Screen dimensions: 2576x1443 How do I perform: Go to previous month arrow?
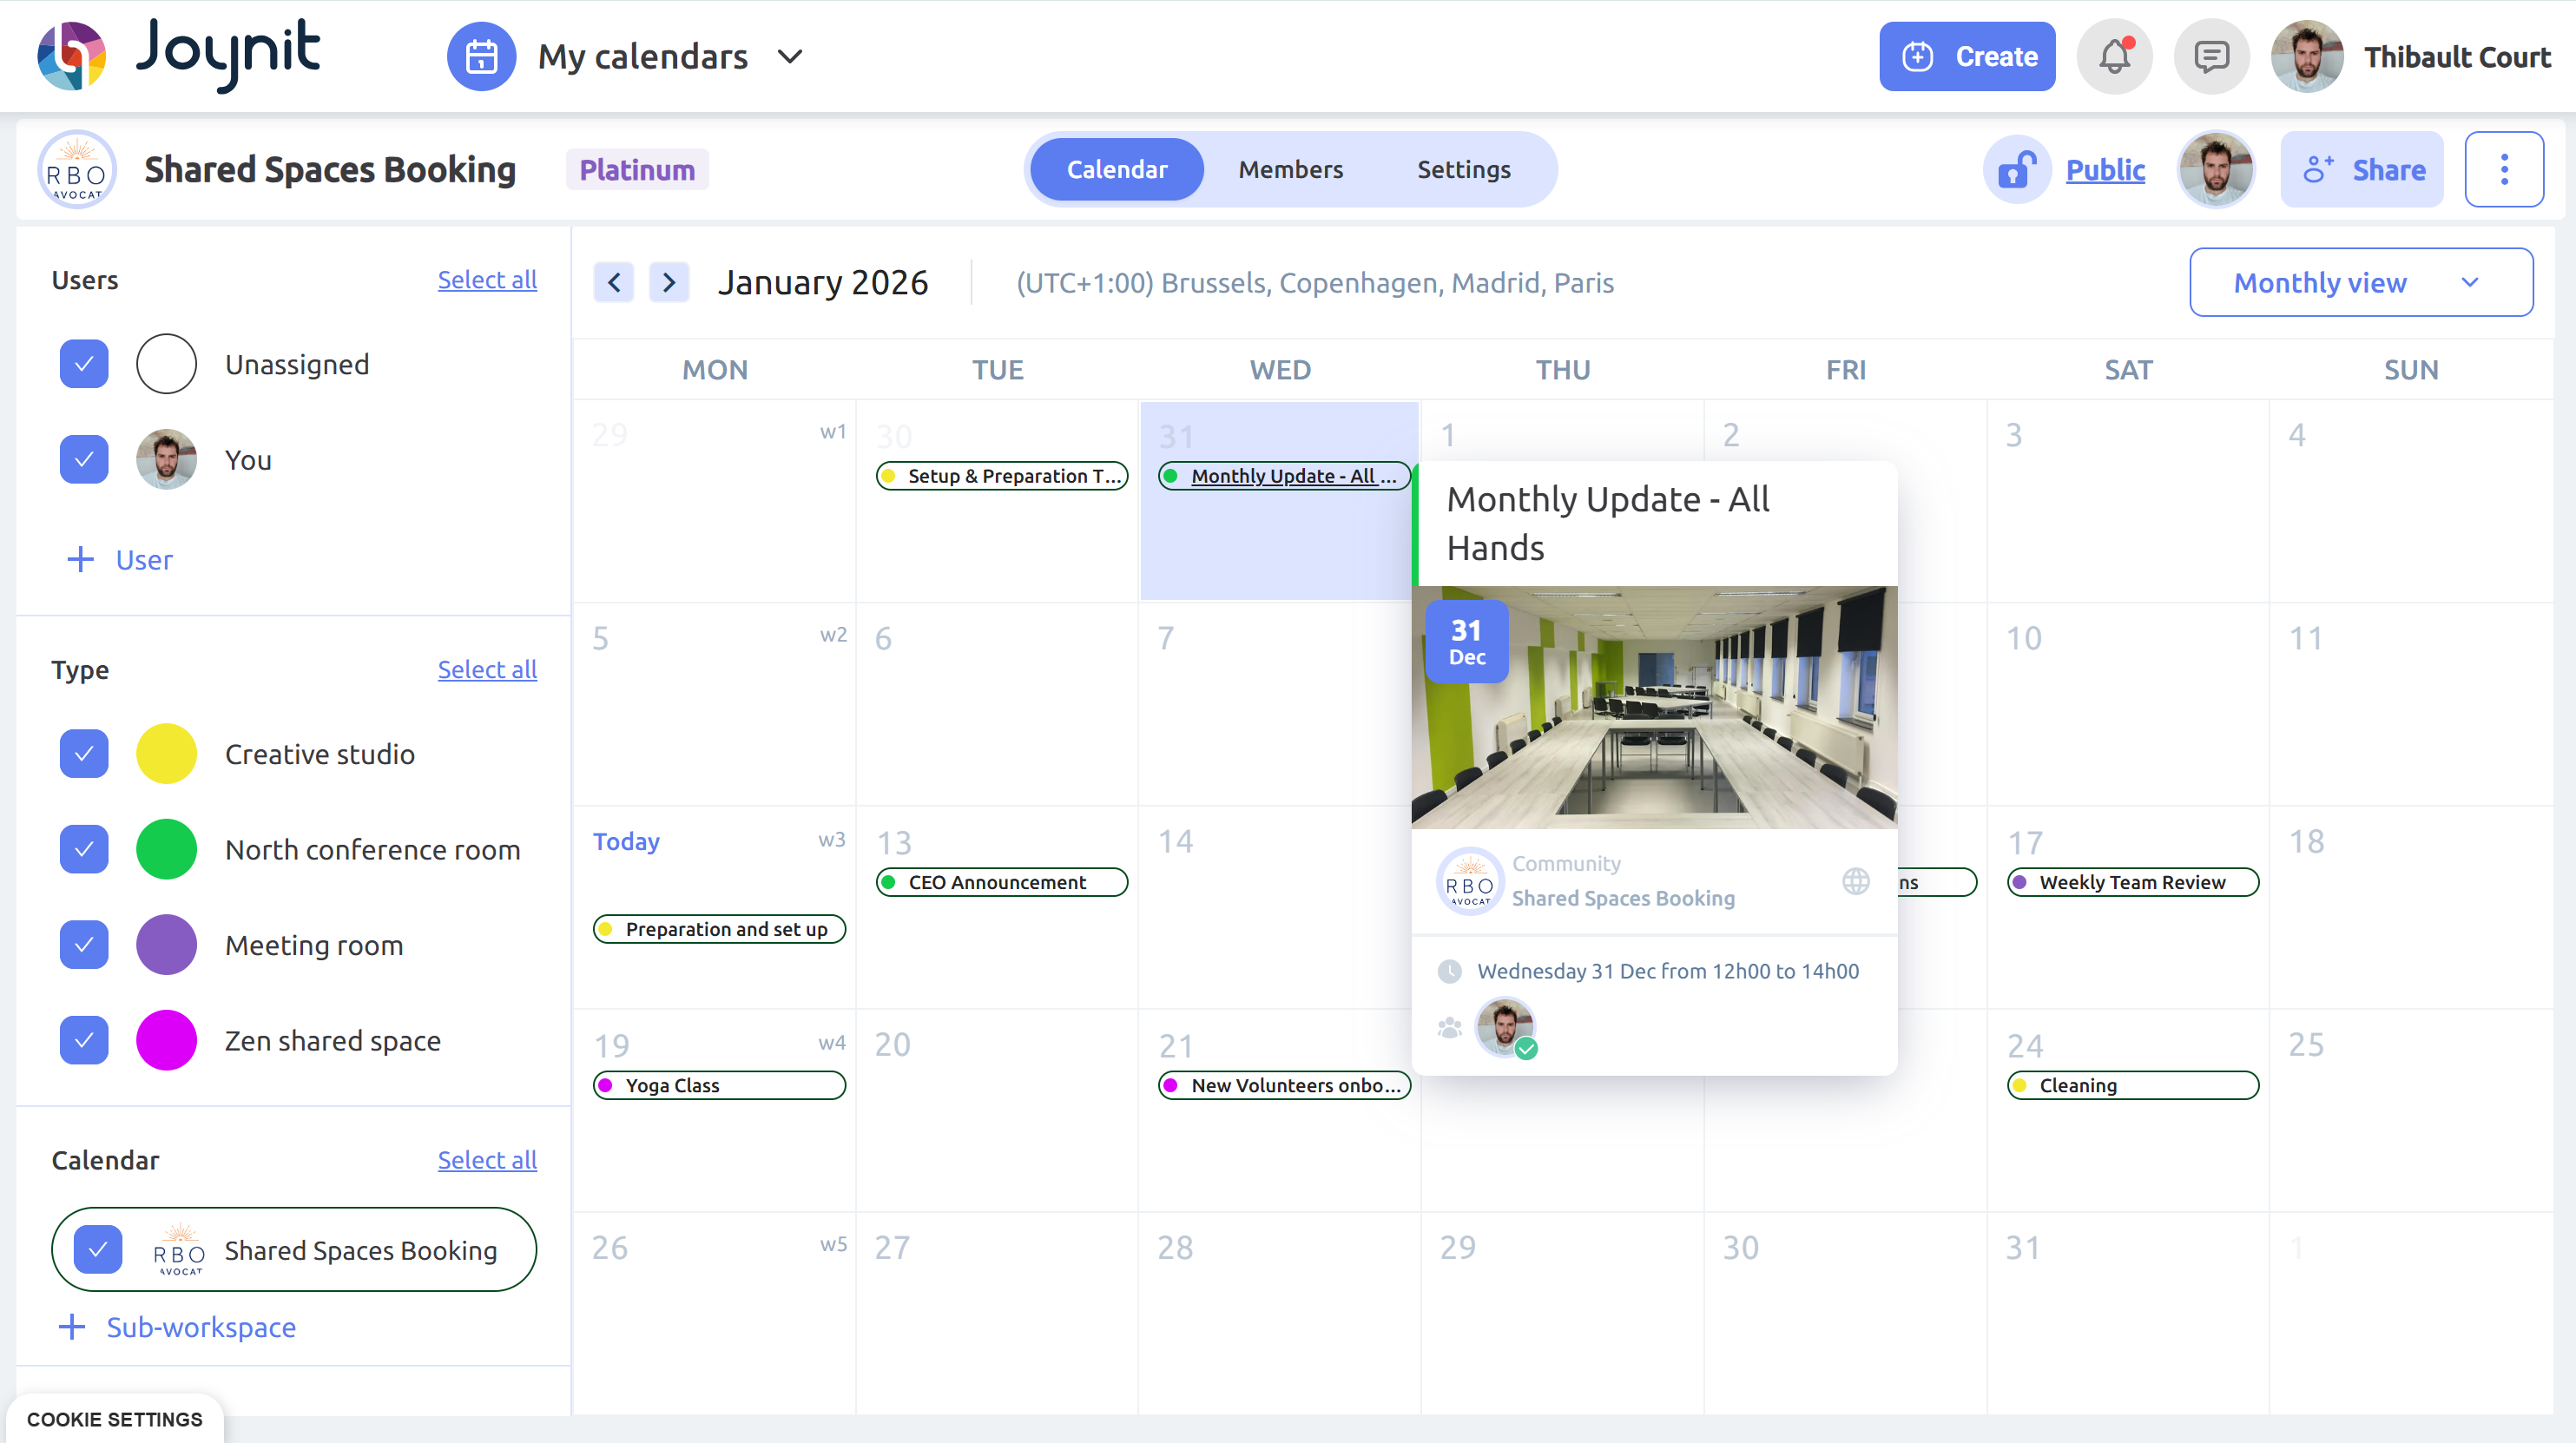pyautogui.click(x=614, y=283)
